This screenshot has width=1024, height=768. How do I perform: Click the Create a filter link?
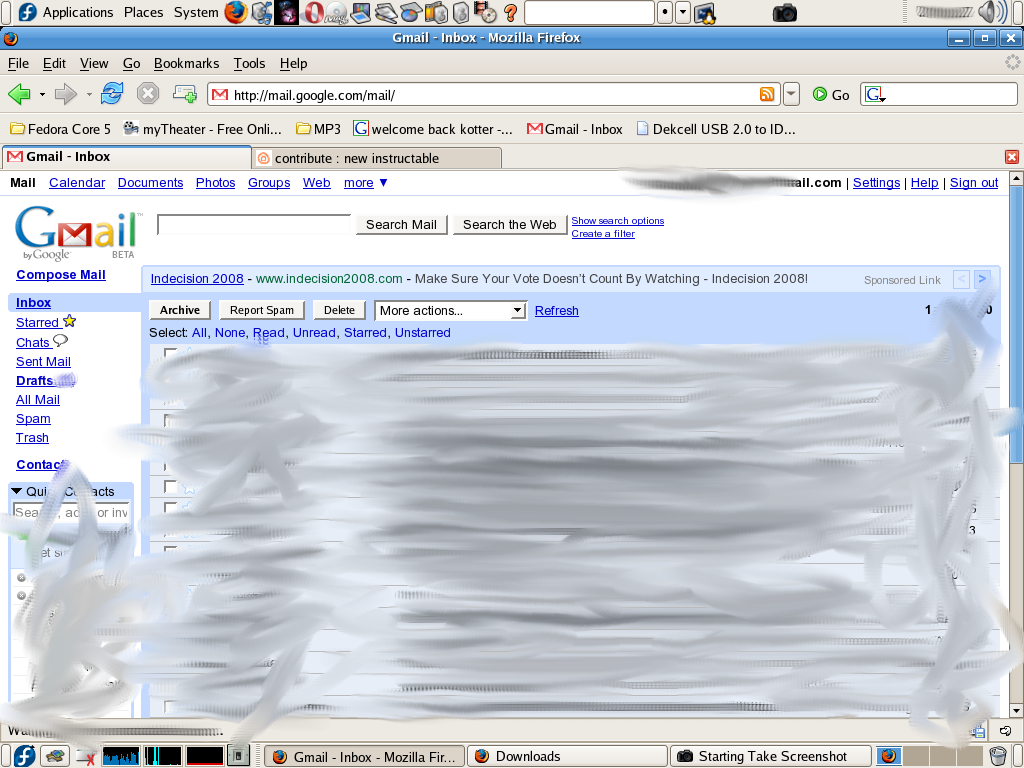click(x=603, y=234)
